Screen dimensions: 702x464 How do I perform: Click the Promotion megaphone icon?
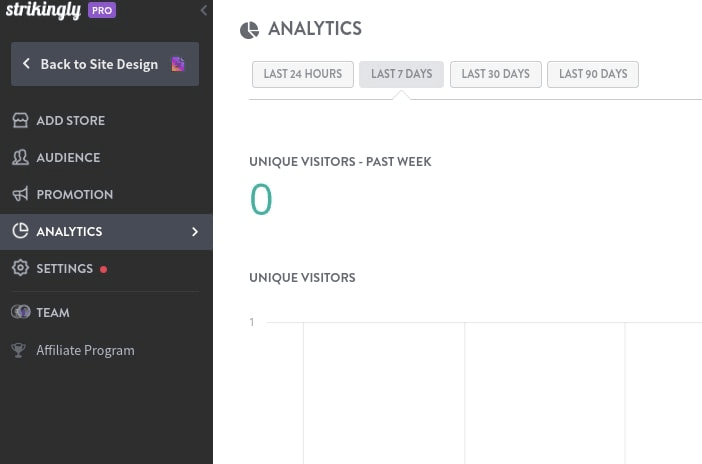20,194
